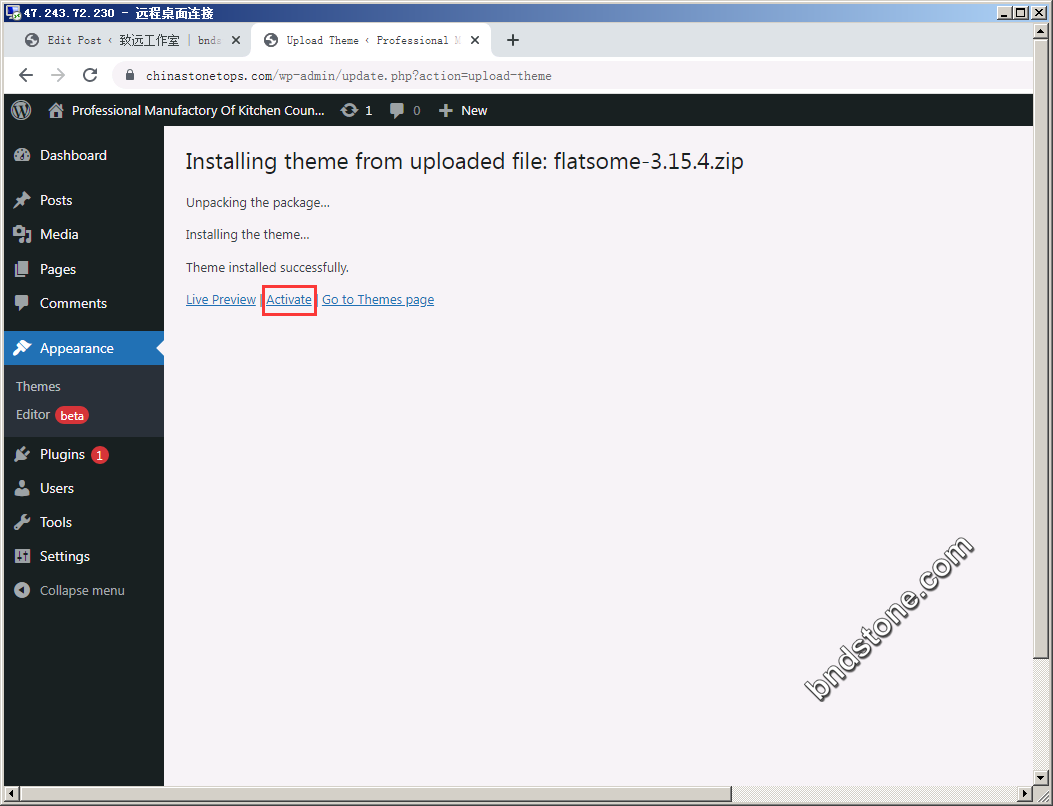The image size is (1053, 806).
Task: Click Go to Themes page link
Action: pos(378,300)
